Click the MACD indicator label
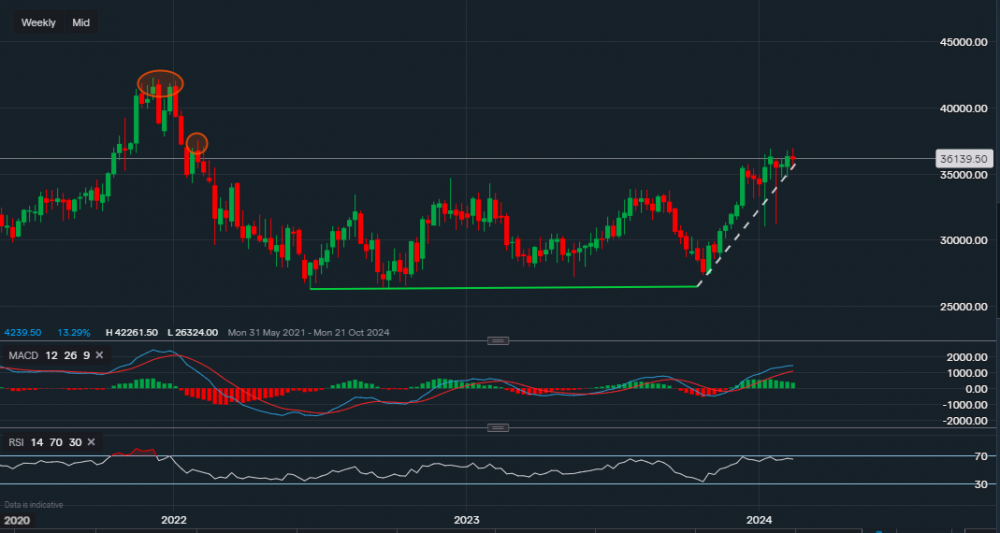The image size is (1000, 533). coord(22,355)
